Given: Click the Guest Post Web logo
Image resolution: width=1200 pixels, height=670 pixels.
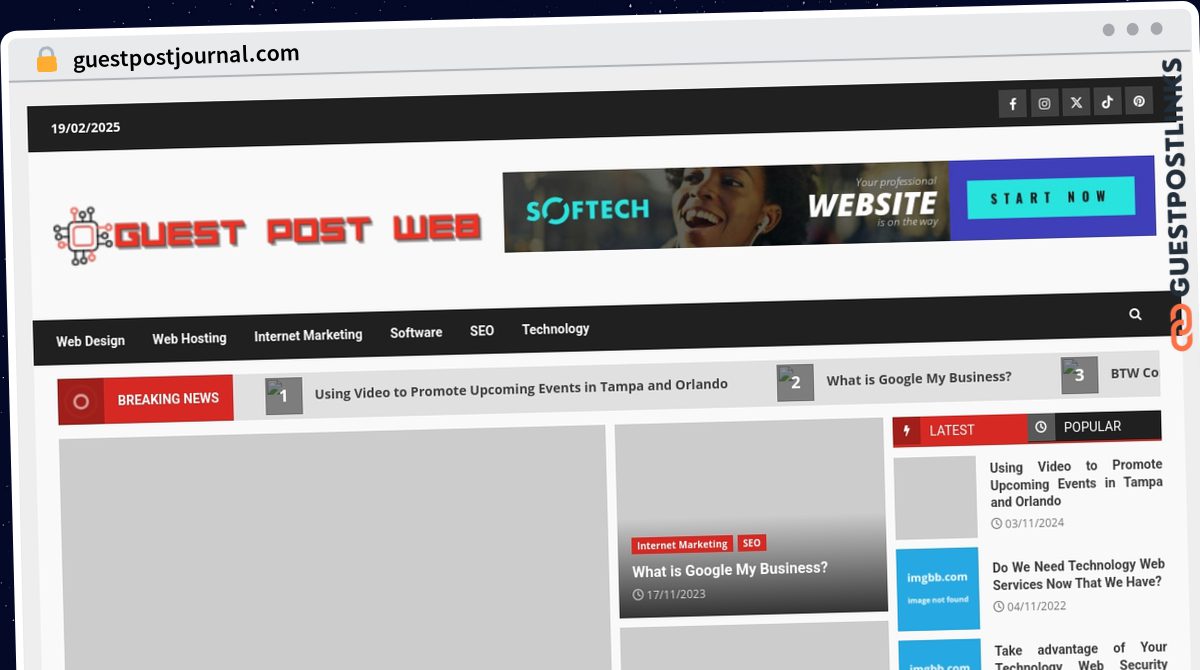Looking at the screenshot, I should click(x=267, y=234).
